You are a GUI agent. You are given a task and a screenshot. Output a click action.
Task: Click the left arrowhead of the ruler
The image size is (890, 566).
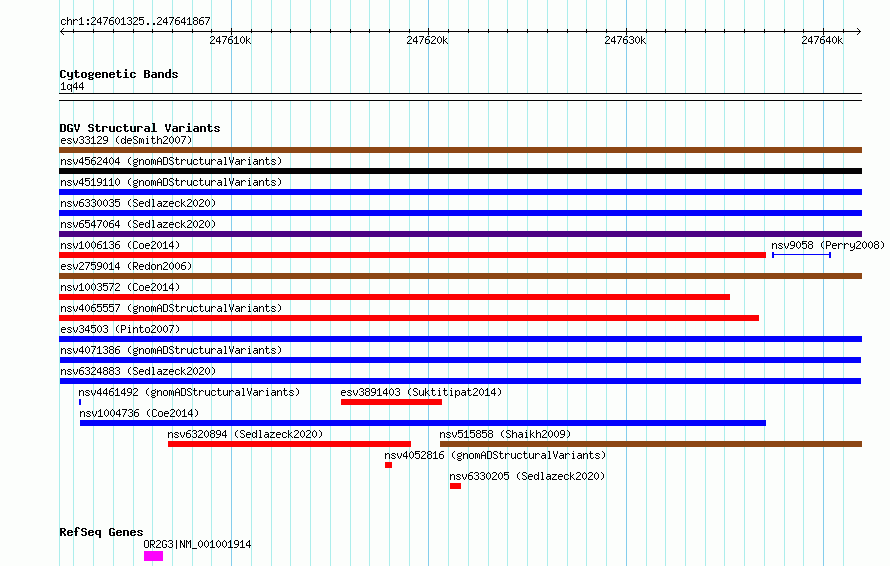click(62, 32)
